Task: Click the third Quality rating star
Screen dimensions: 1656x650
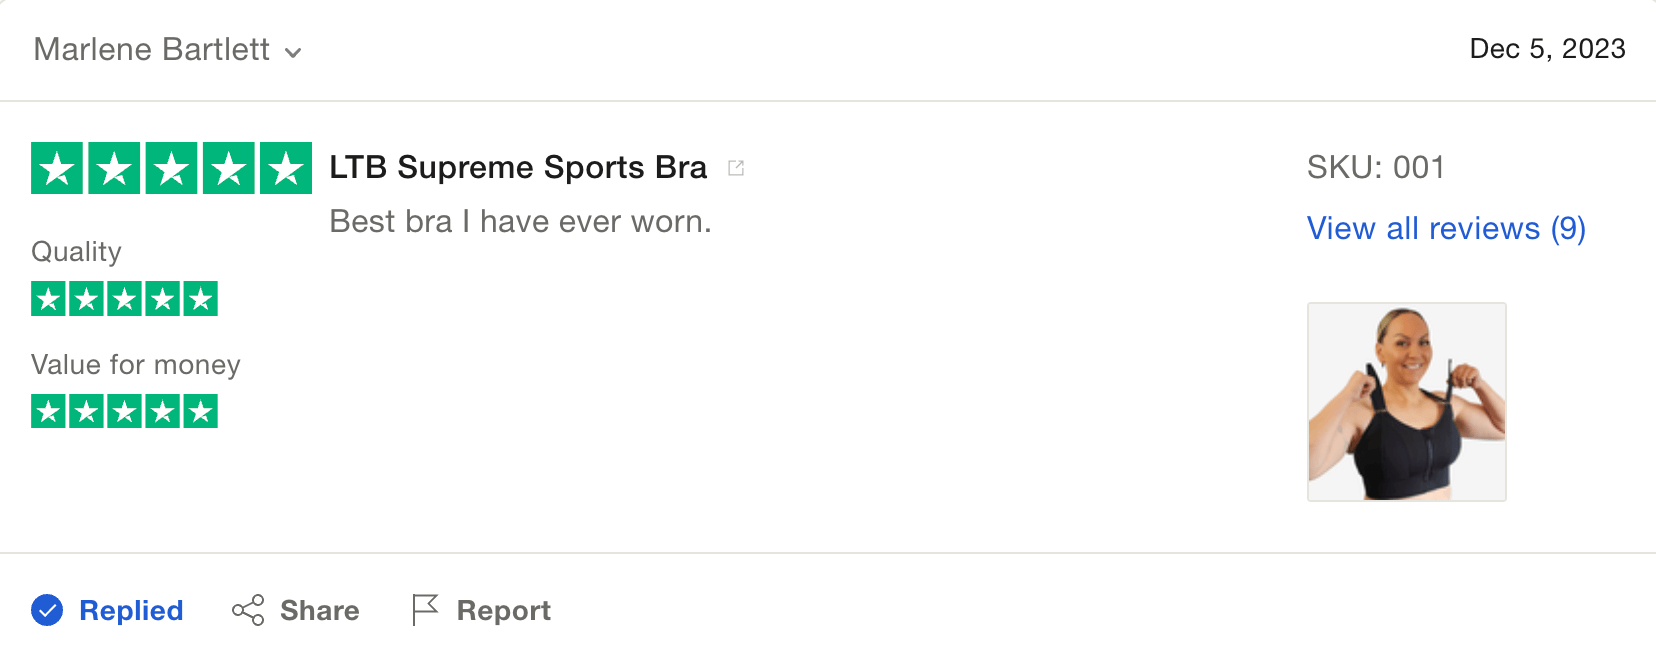Action: (x=124, y=299)
